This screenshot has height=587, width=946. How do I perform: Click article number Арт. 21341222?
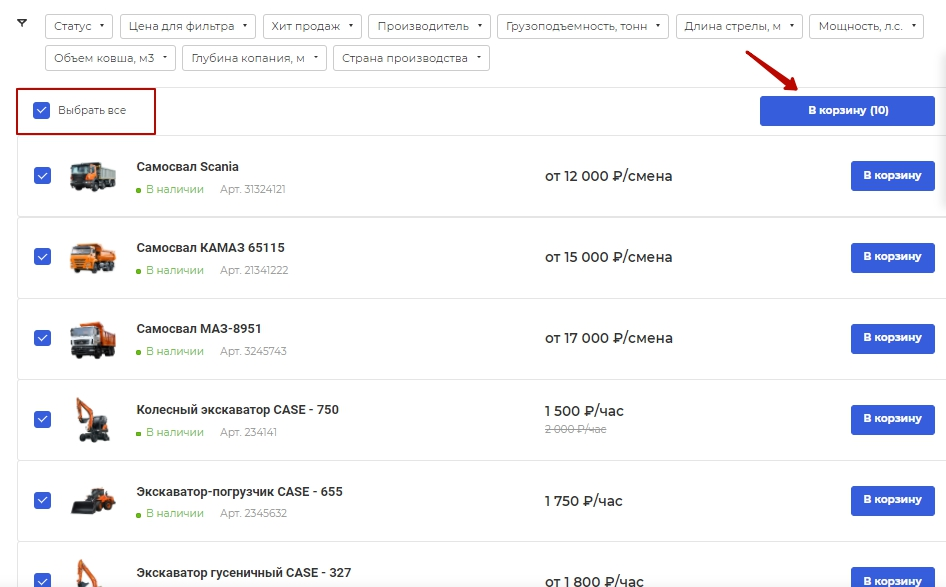pos(254,270)
